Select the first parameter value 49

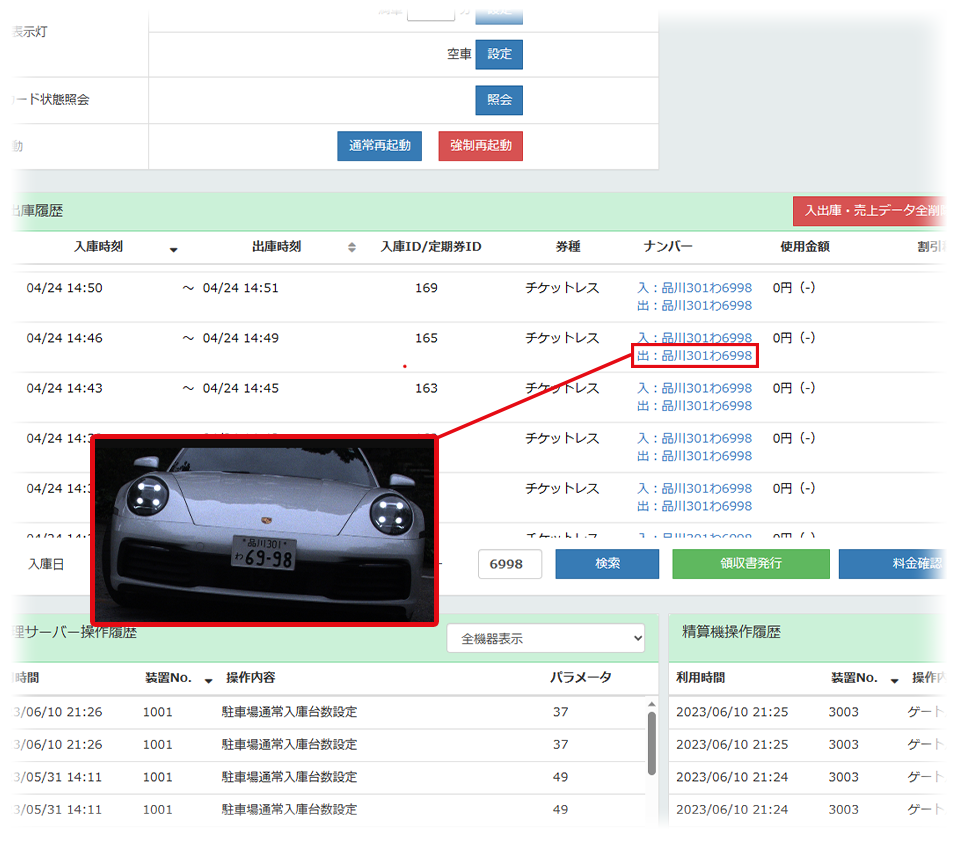560,777
